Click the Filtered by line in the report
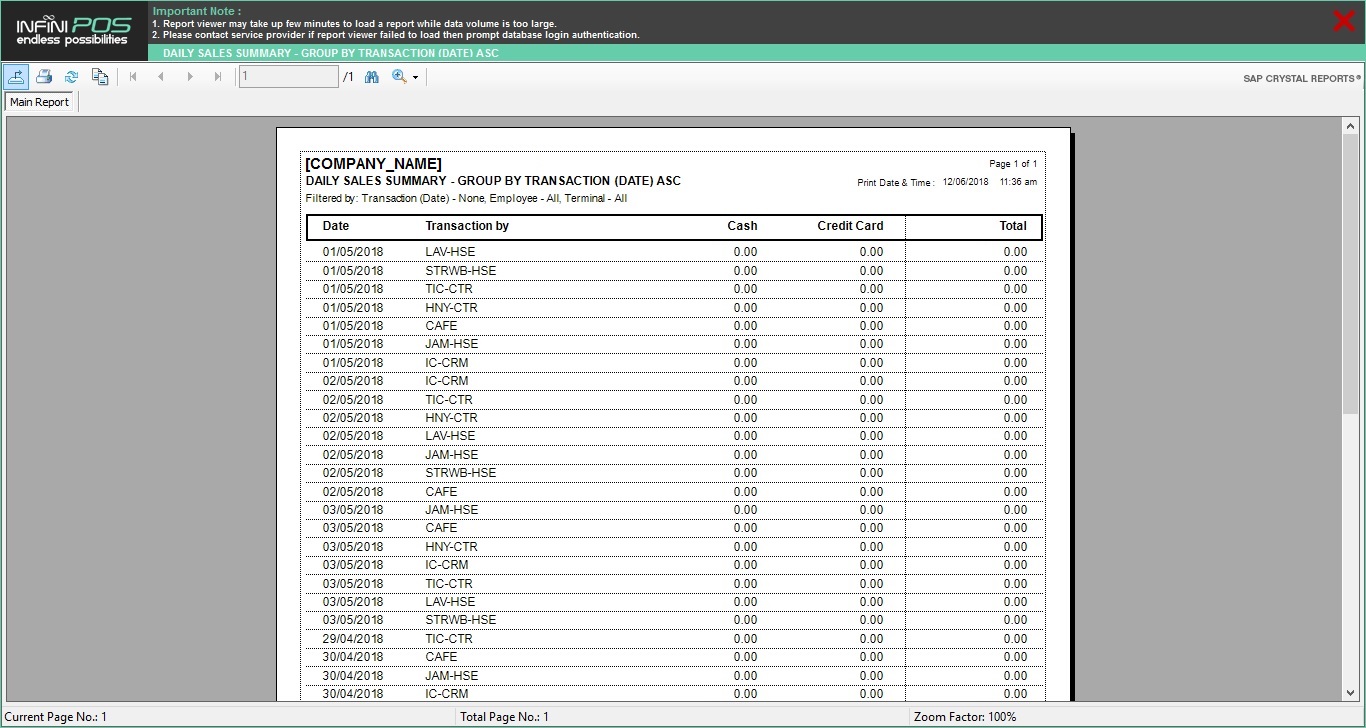 coord(466,199)
